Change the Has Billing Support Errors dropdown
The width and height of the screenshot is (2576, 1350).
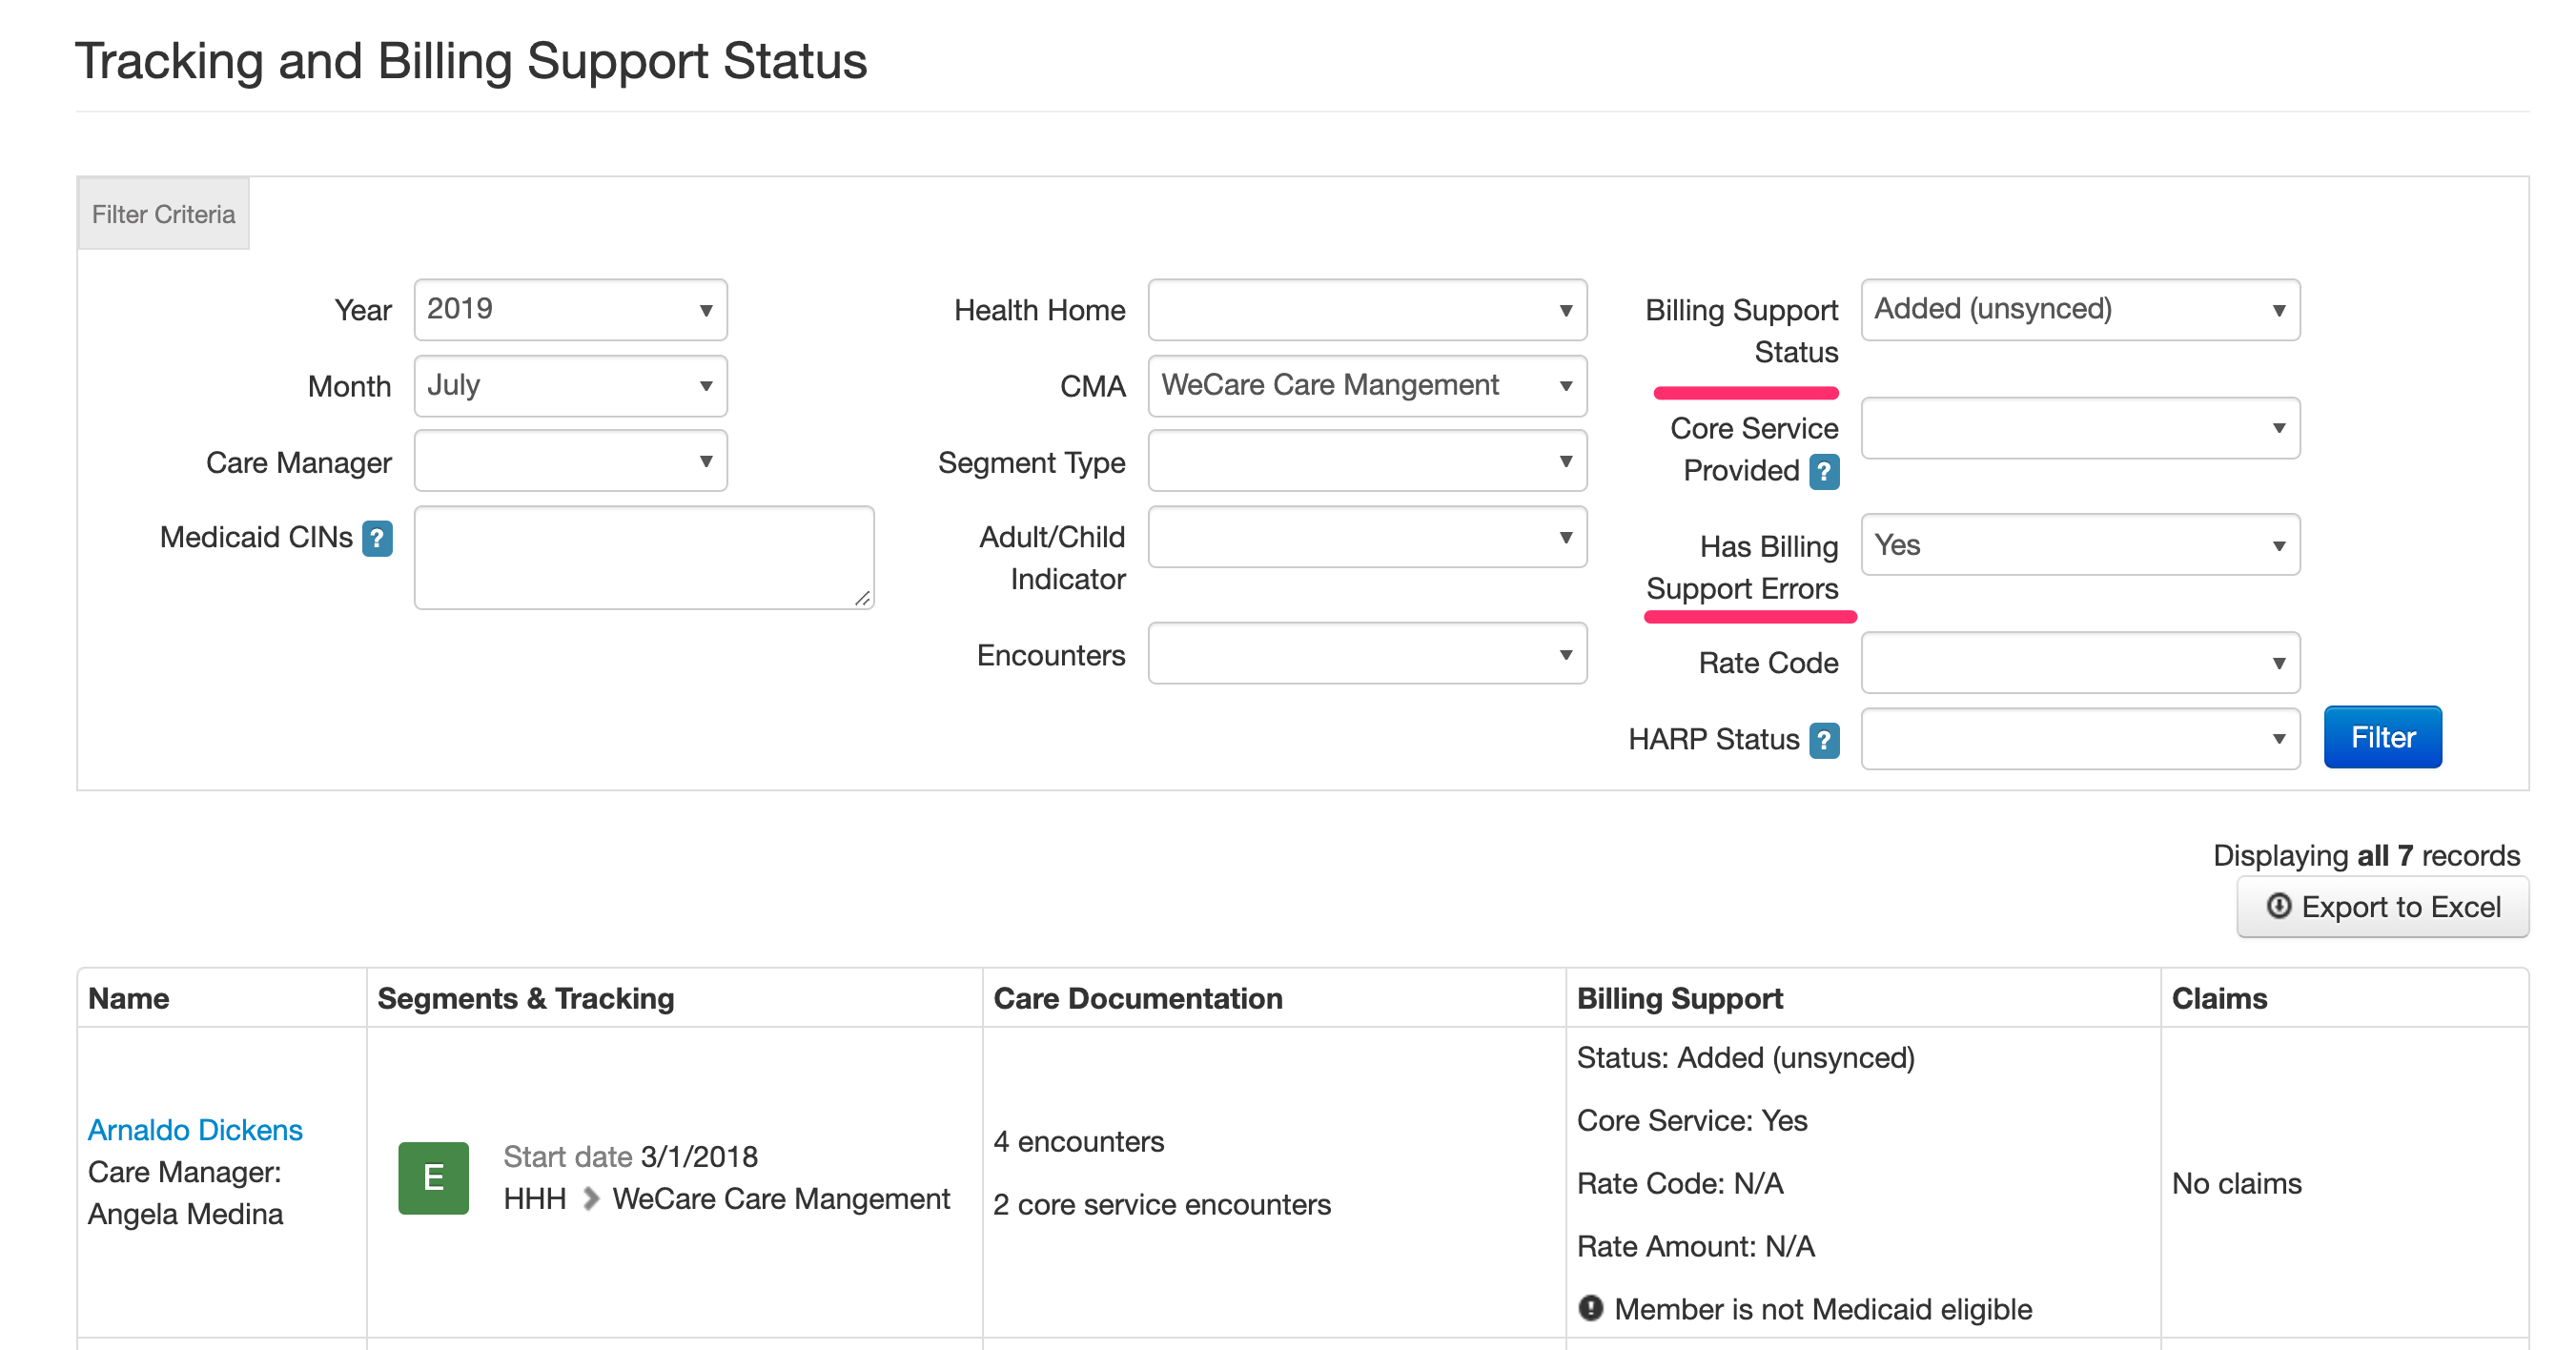point(2080,545)
